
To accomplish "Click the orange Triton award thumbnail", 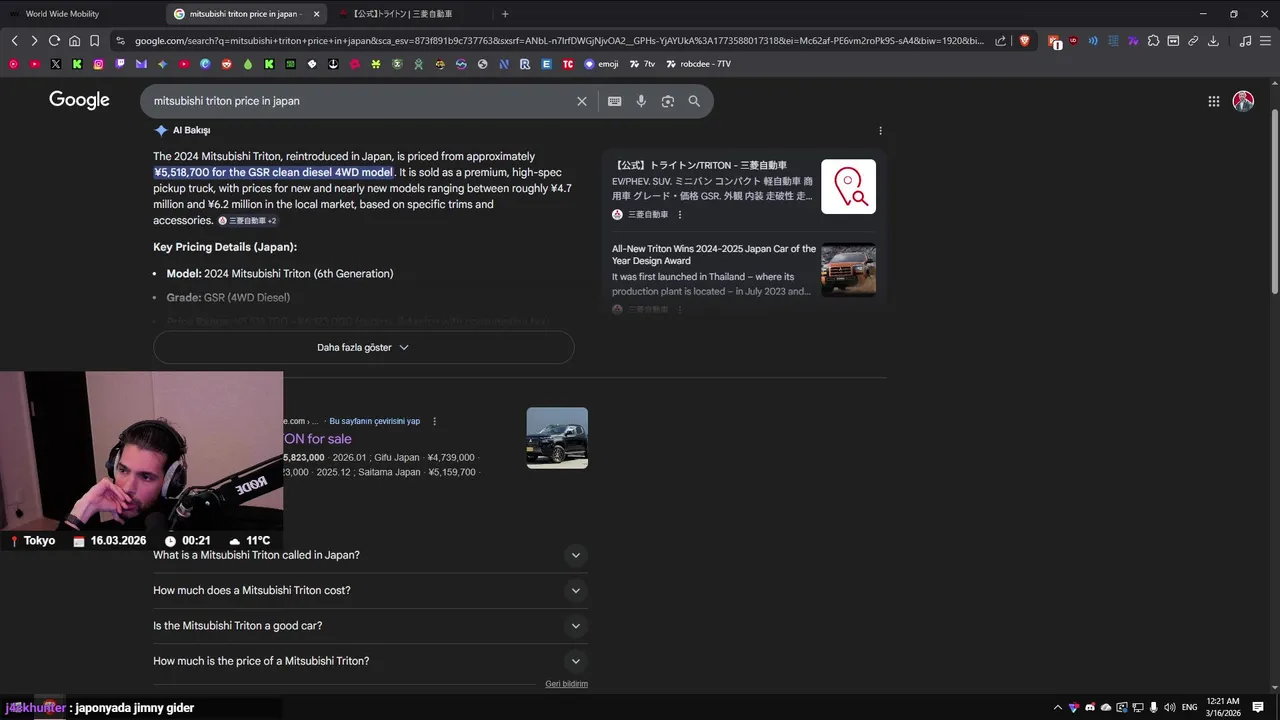I will pyautogui.click(x=848, y=270).
